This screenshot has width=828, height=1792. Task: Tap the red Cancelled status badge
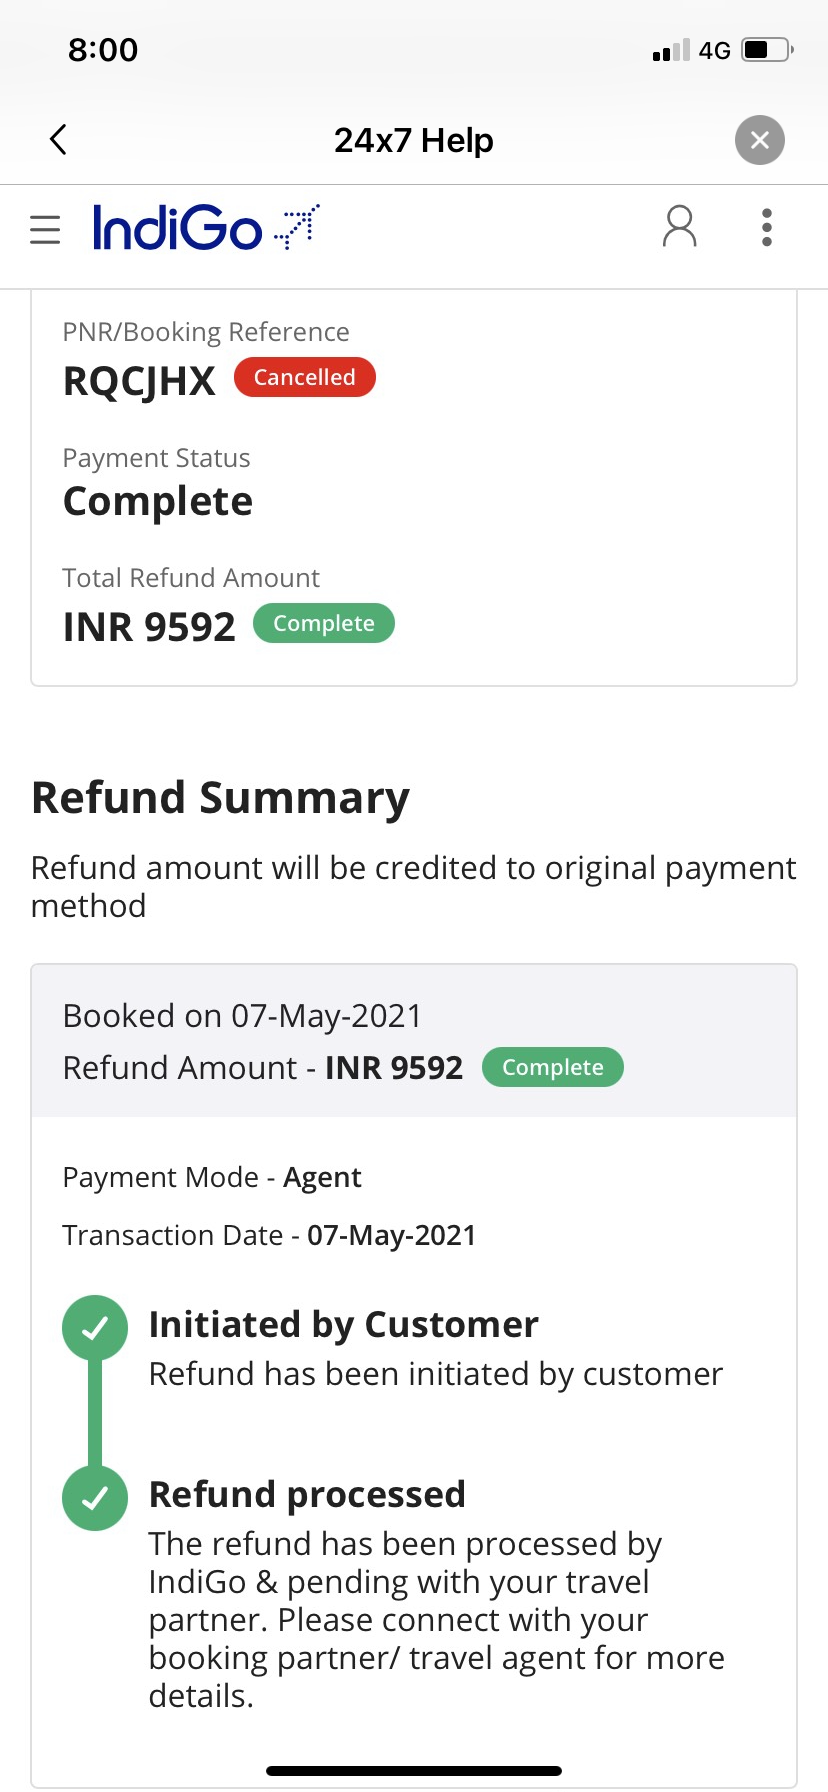pyautogui.click(x=304, y=377)
